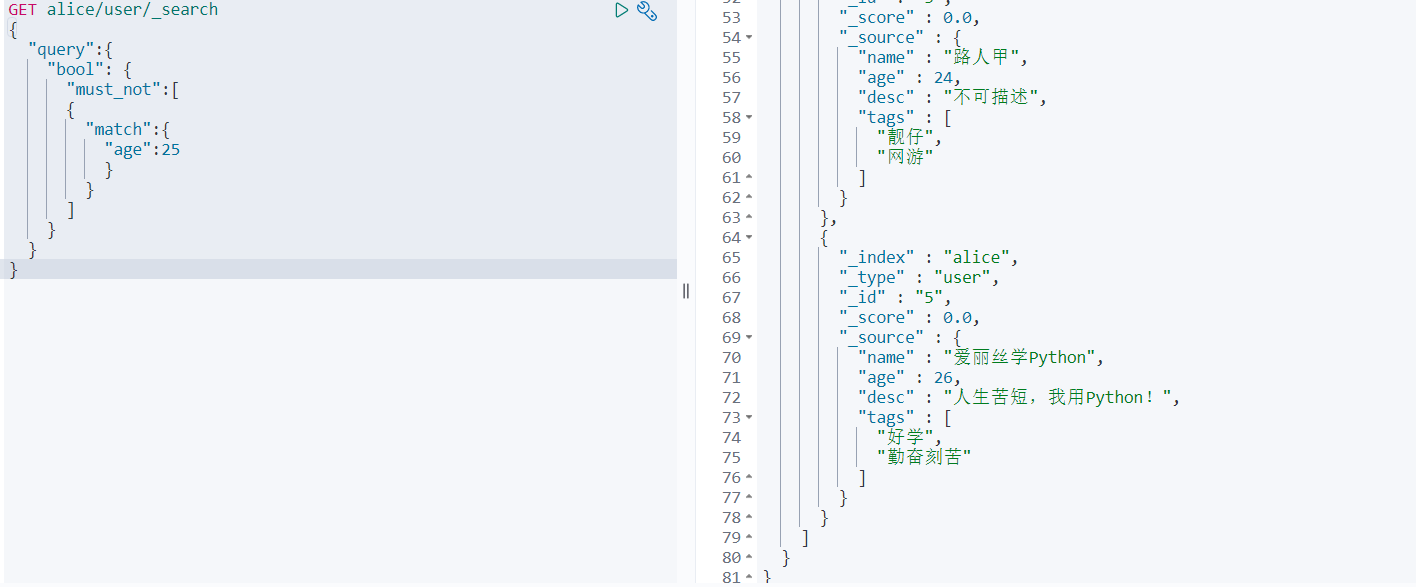
Task: Fold the "tags" array at line 58
Action: pos(749,118)
